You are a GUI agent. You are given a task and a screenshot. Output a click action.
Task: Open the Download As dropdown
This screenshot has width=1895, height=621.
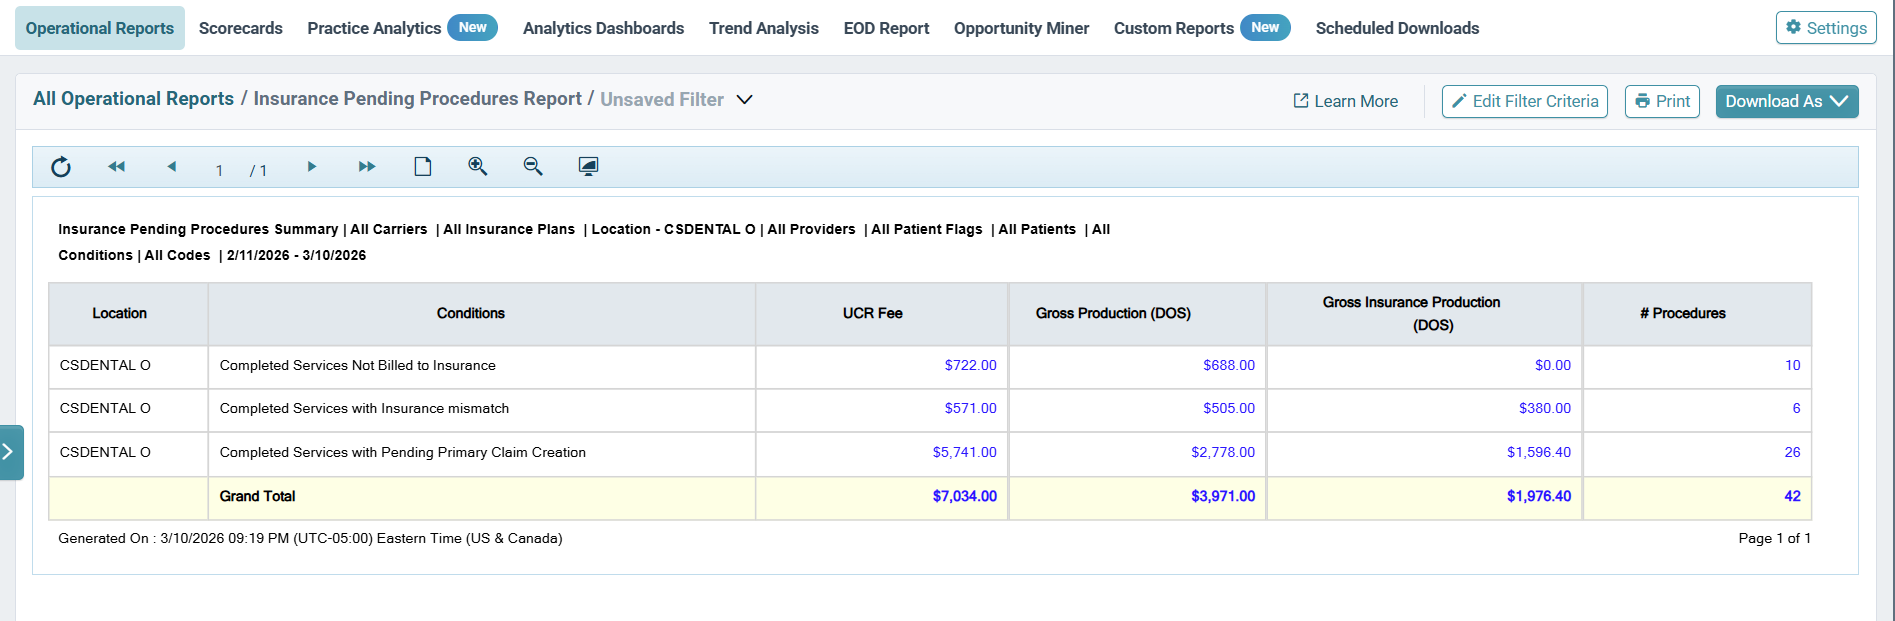tap(1787, 101)
